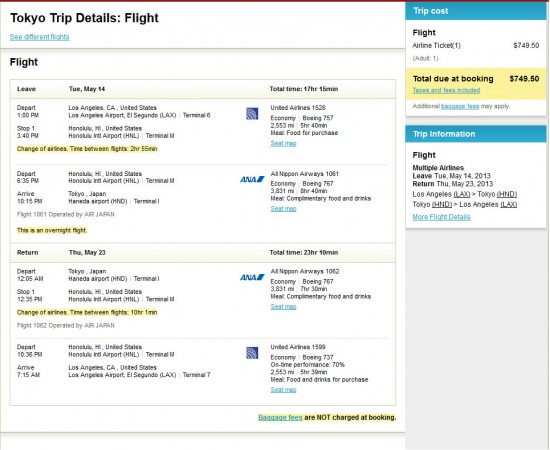Click the Trip cost panel header

[x=476, y=11]
